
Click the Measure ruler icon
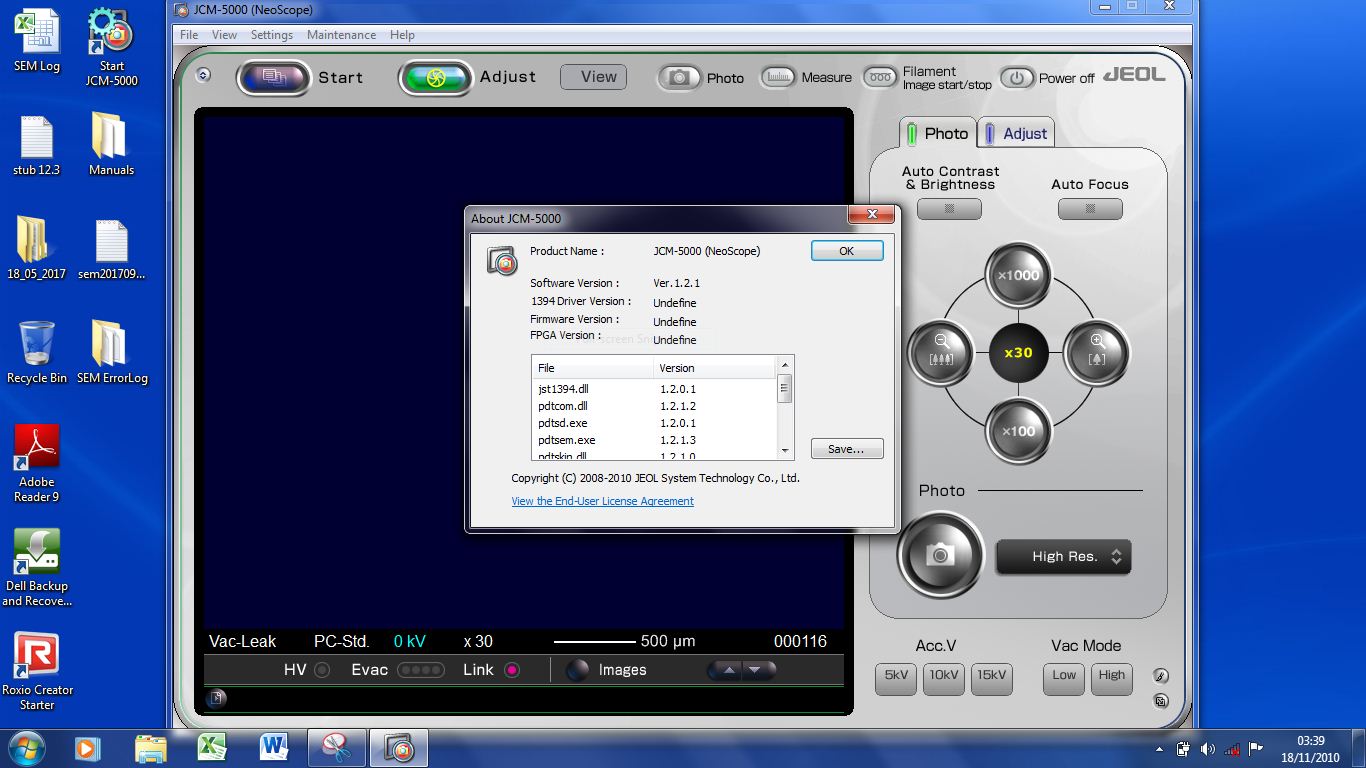pyautogui.click(x=778, y=76)
